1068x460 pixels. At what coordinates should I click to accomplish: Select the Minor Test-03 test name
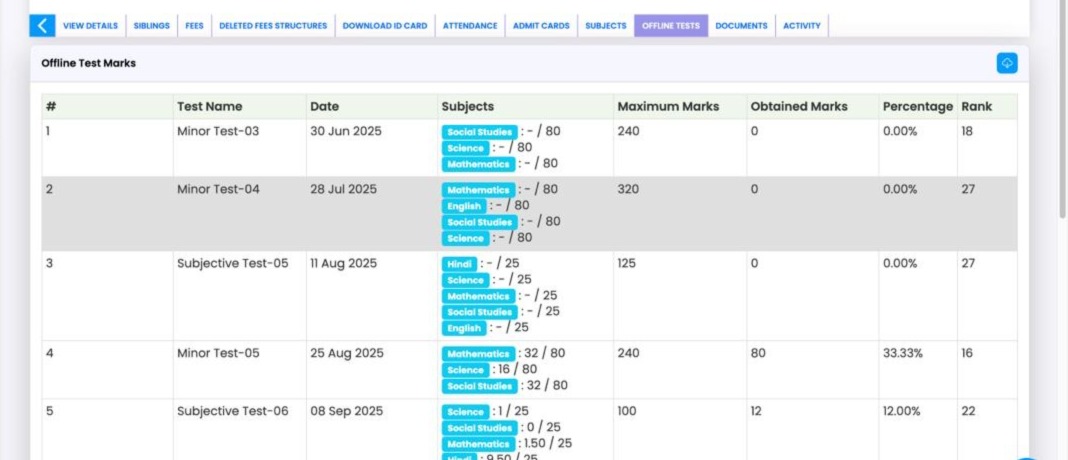[218, 132]
